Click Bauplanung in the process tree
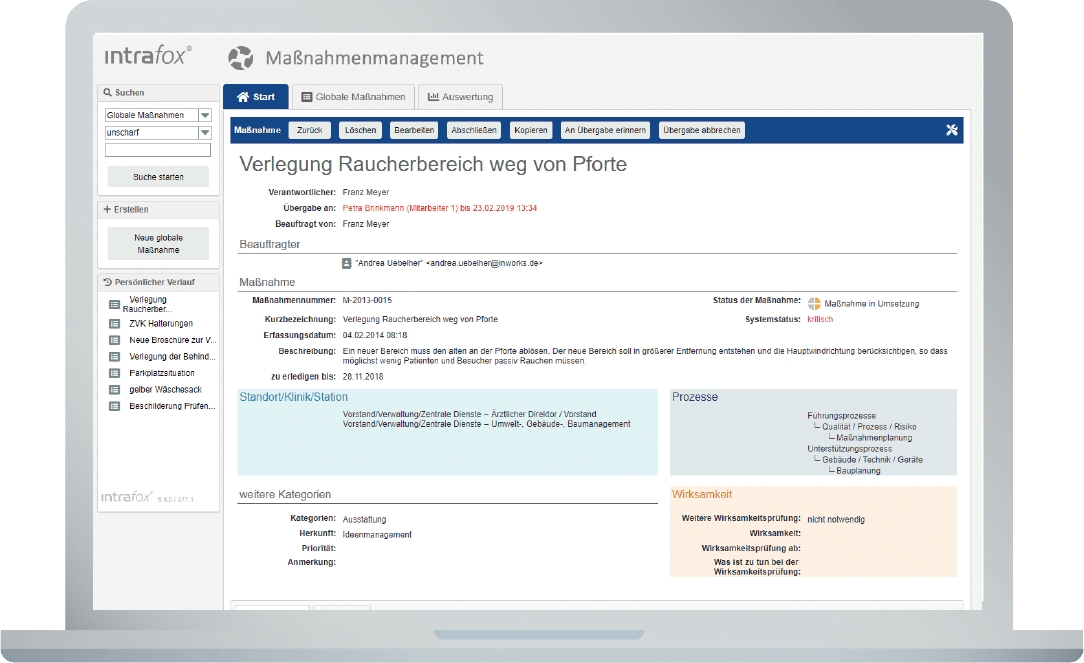1084x663 pixels. 858,471
